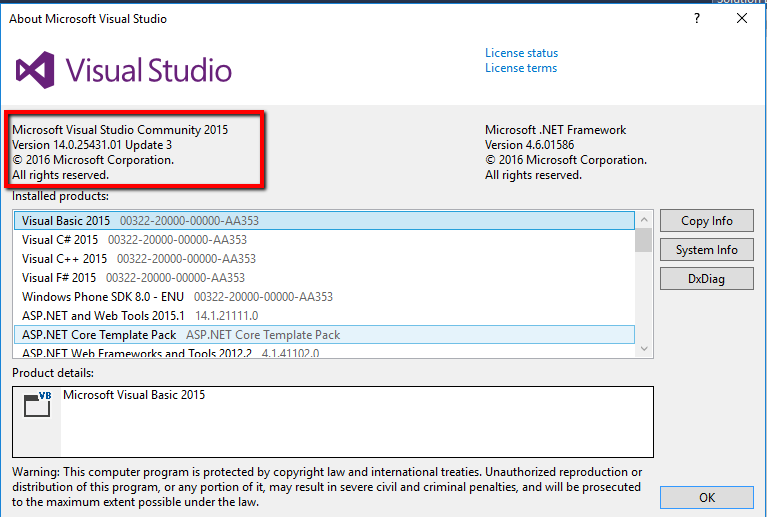Viewport: 767px width, 517px height.
Task: Open the License terms link
Action: click(x=521, y=68)
